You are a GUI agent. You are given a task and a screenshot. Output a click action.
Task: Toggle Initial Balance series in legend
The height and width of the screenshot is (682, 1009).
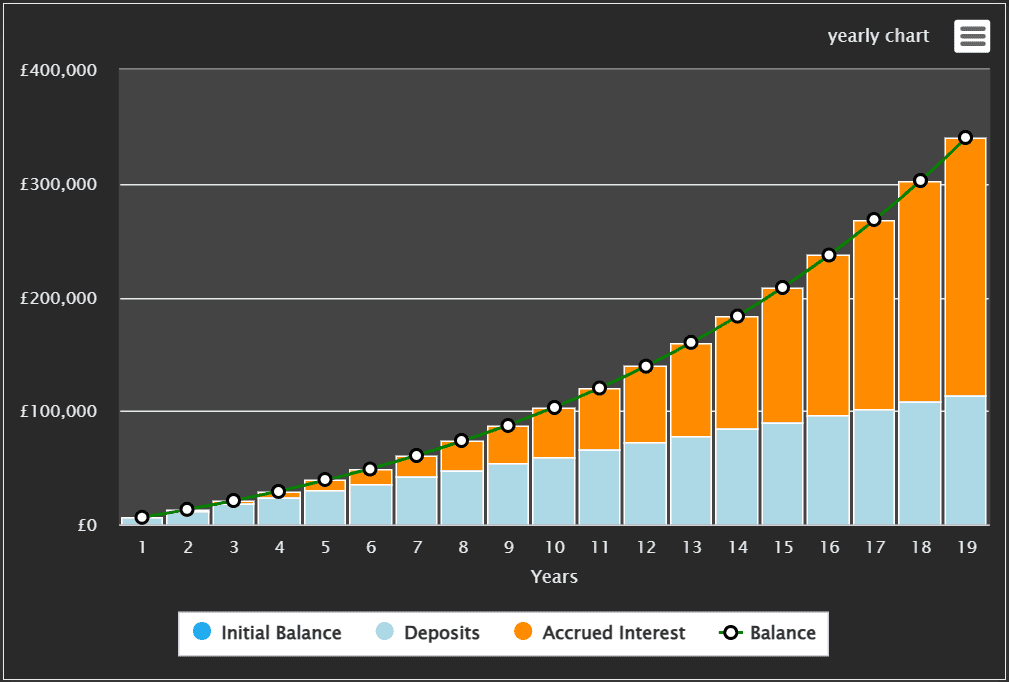coord(280,633)
